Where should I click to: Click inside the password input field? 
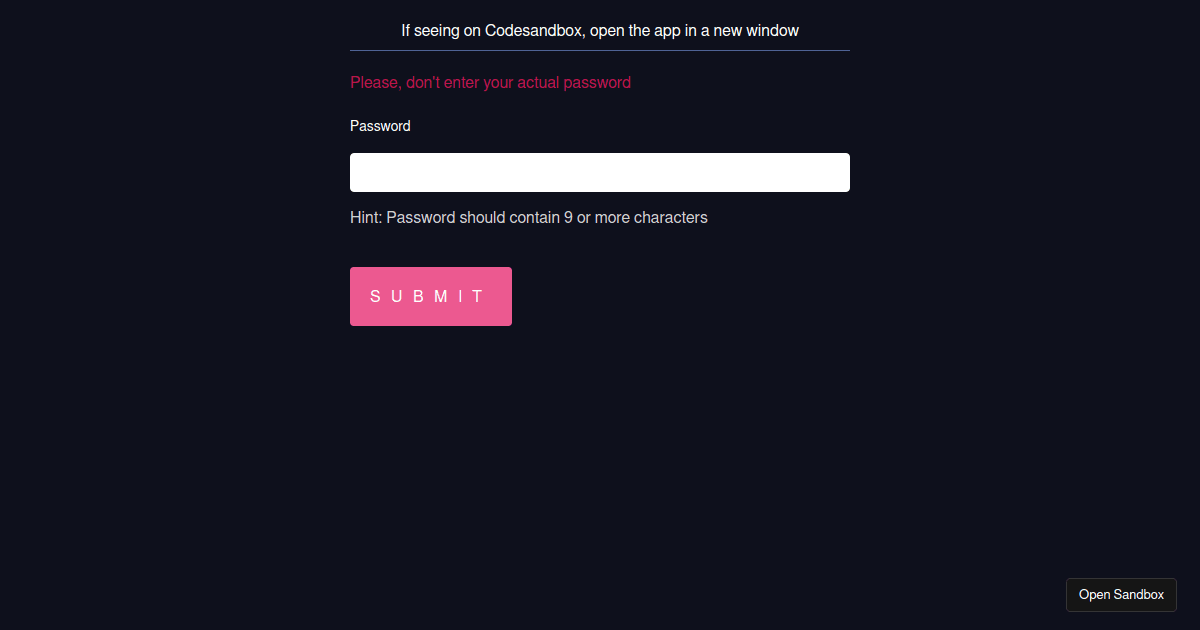(600, 172)
